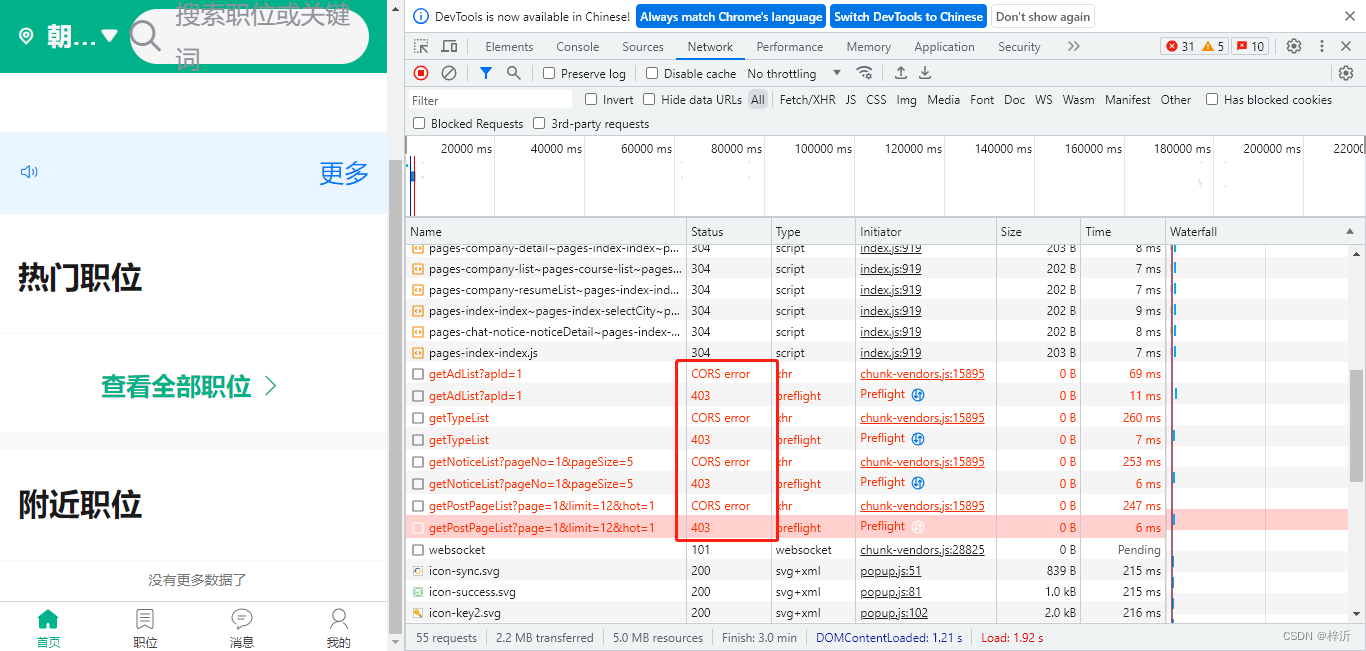Enable the Disable cache checkbox
The width and height of the screenshot is (1366, 651).
click(652, 73)
